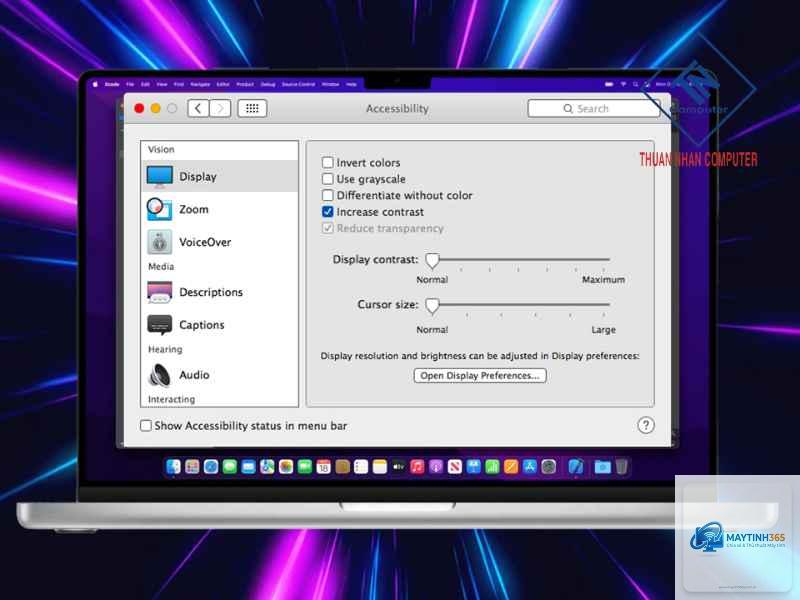
Task: Launch Safari from the Dock
Action: (211, 466)
